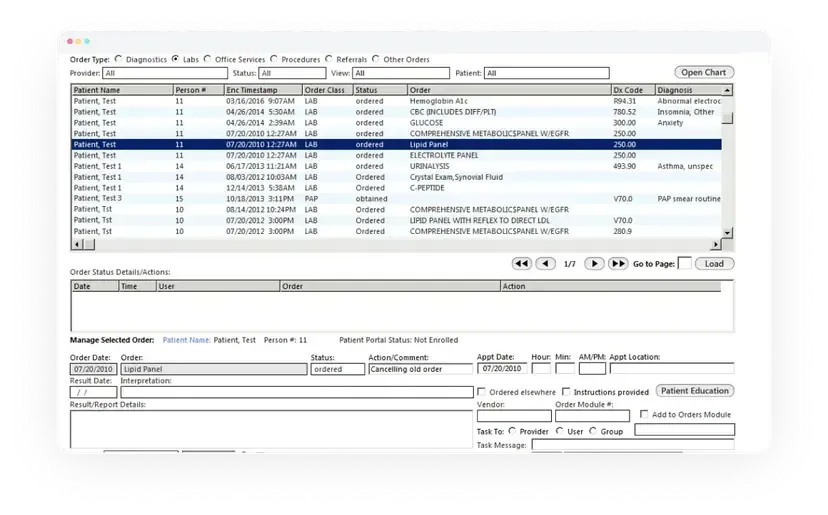The width and height of the screenshot is (828, 515).
Task: Click the Open Chart button
Action: coord(704,72)
